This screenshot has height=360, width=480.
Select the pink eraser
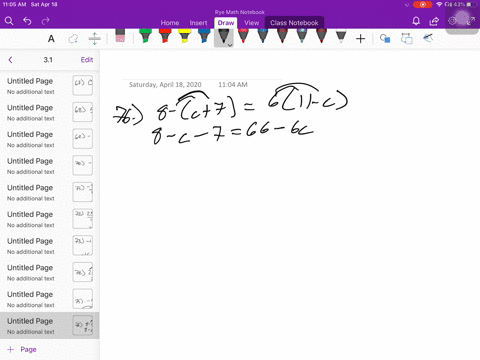[120, 36]
